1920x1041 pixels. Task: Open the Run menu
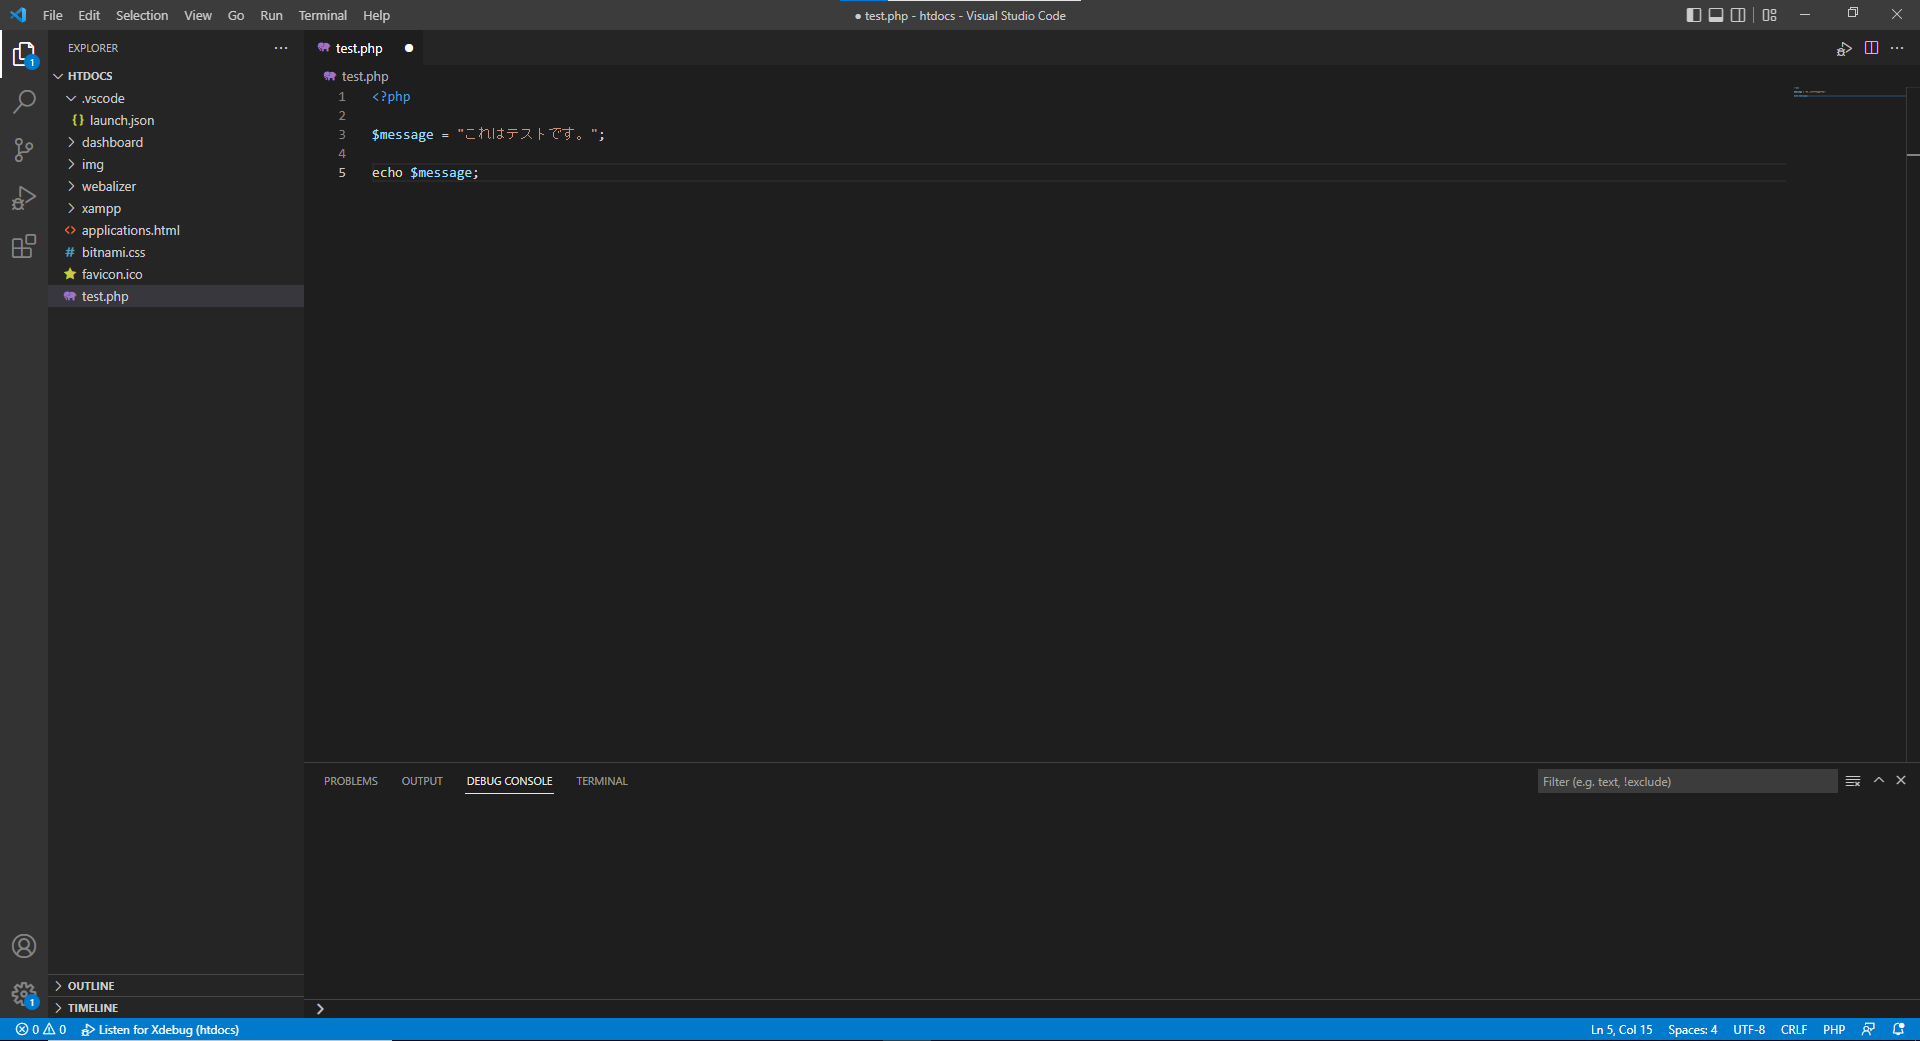pos(271,15)
